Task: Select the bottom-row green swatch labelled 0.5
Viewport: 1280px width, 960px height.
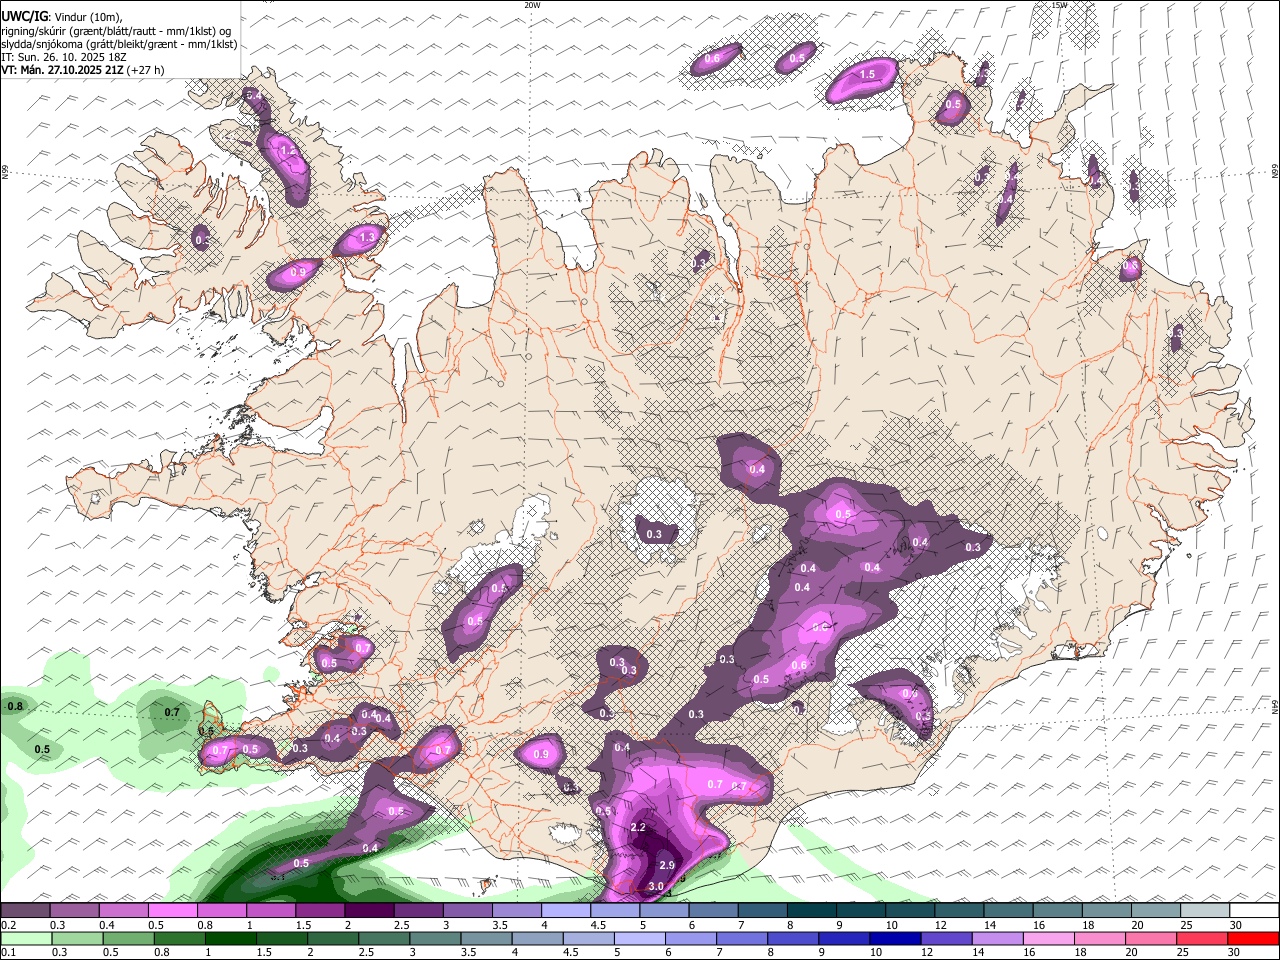Action: pos(127,938)
